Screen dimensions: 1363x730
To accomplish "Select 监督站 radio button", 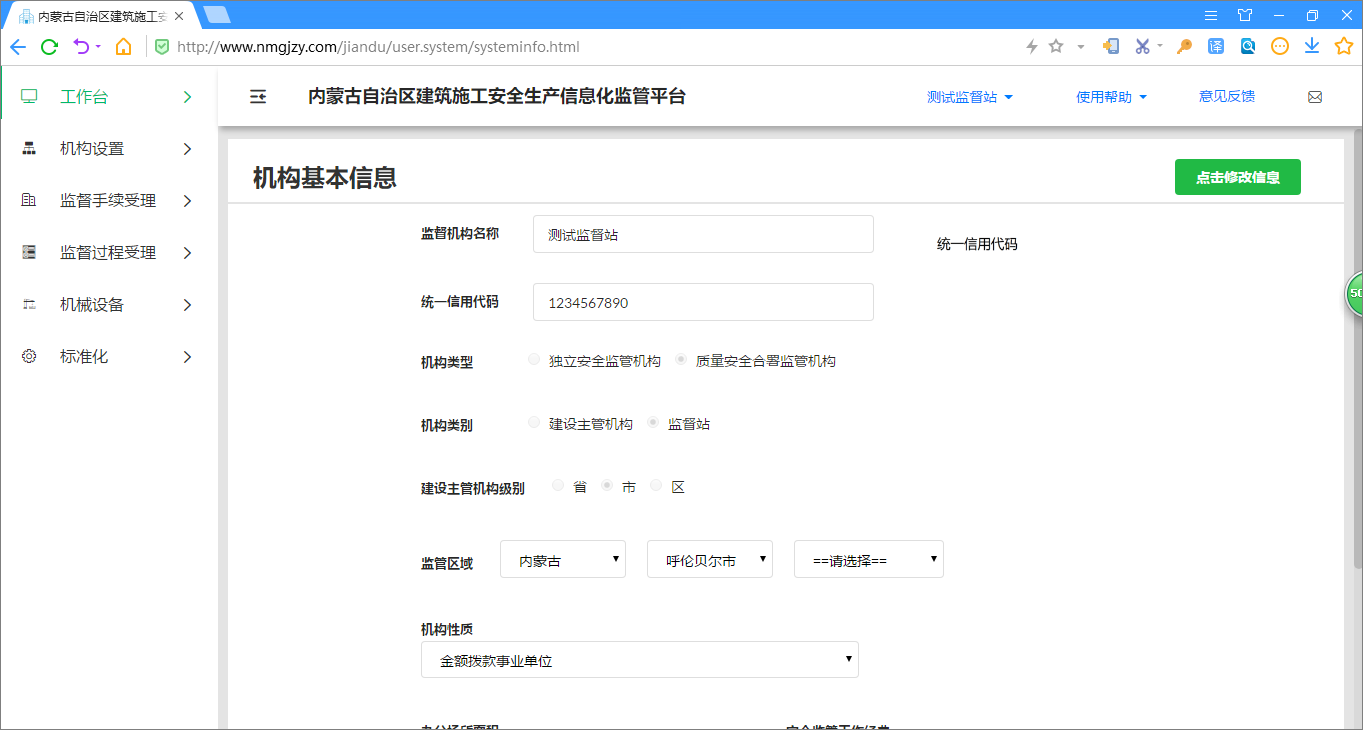I will (653, 422).
